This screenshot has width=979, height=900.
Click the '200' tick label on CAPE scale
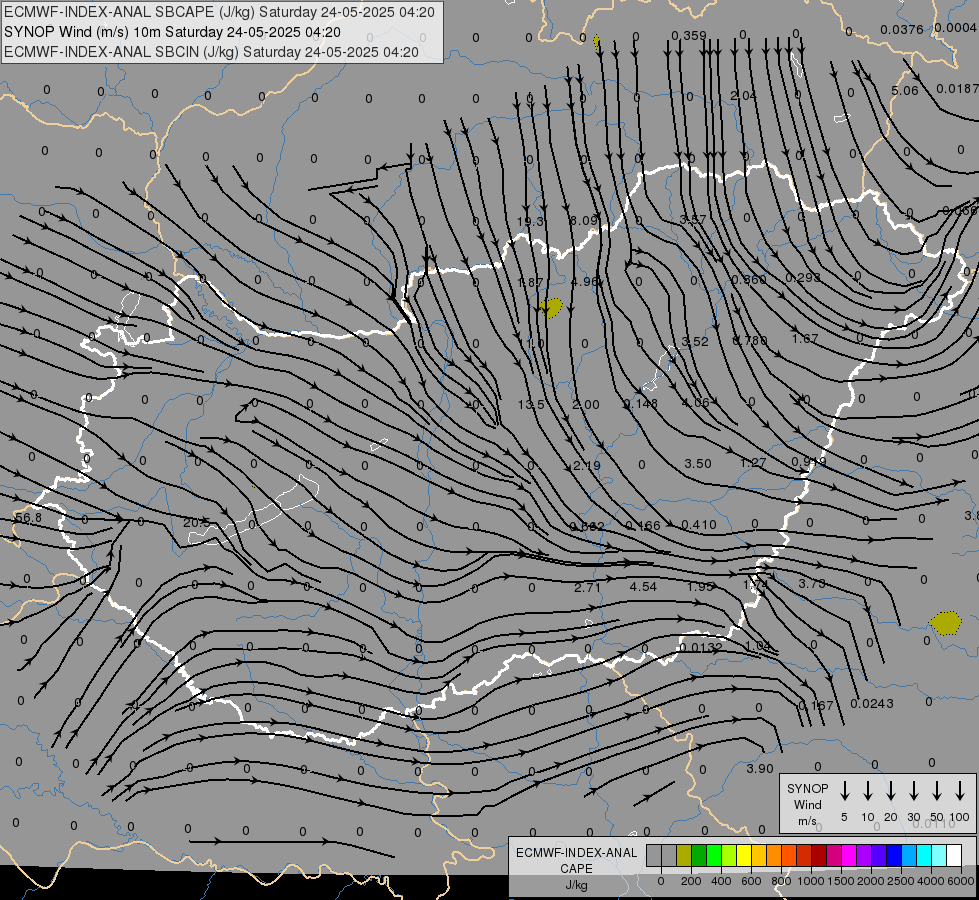691,881
